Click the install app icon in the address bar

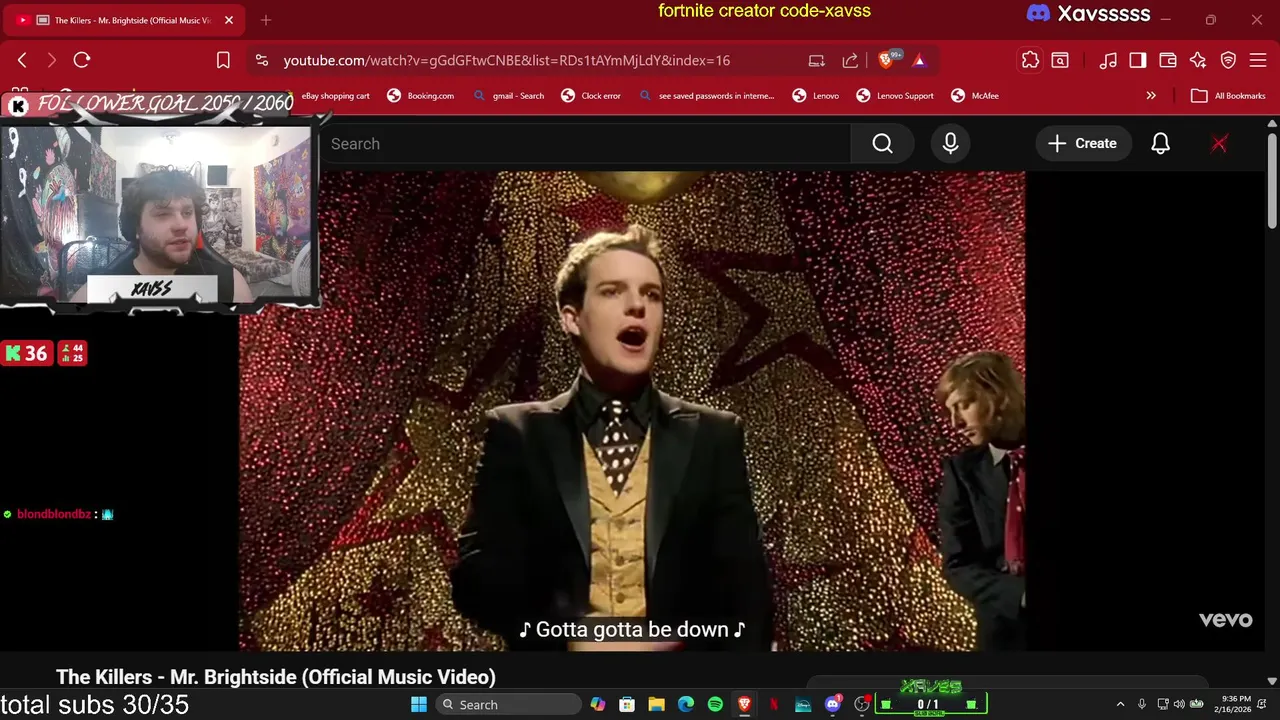tap(817, 60)
